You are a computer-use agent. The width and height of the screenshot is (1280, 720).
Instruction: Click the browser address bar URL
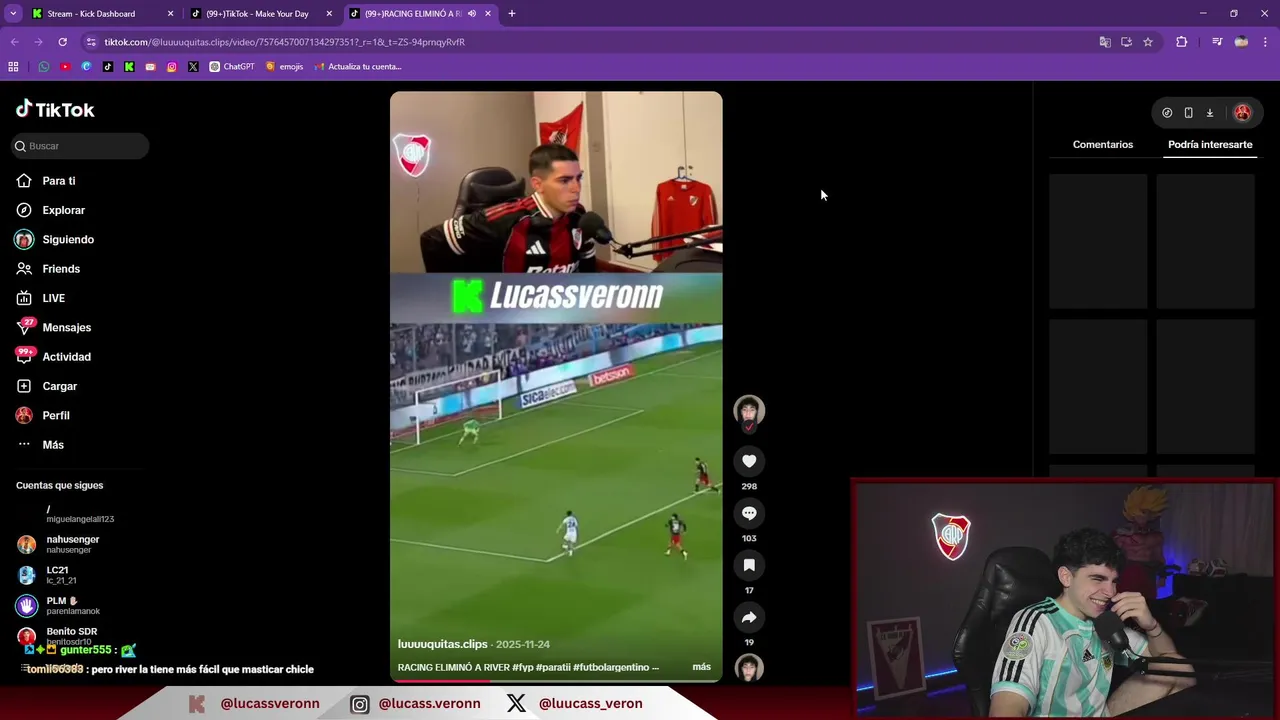285,42
